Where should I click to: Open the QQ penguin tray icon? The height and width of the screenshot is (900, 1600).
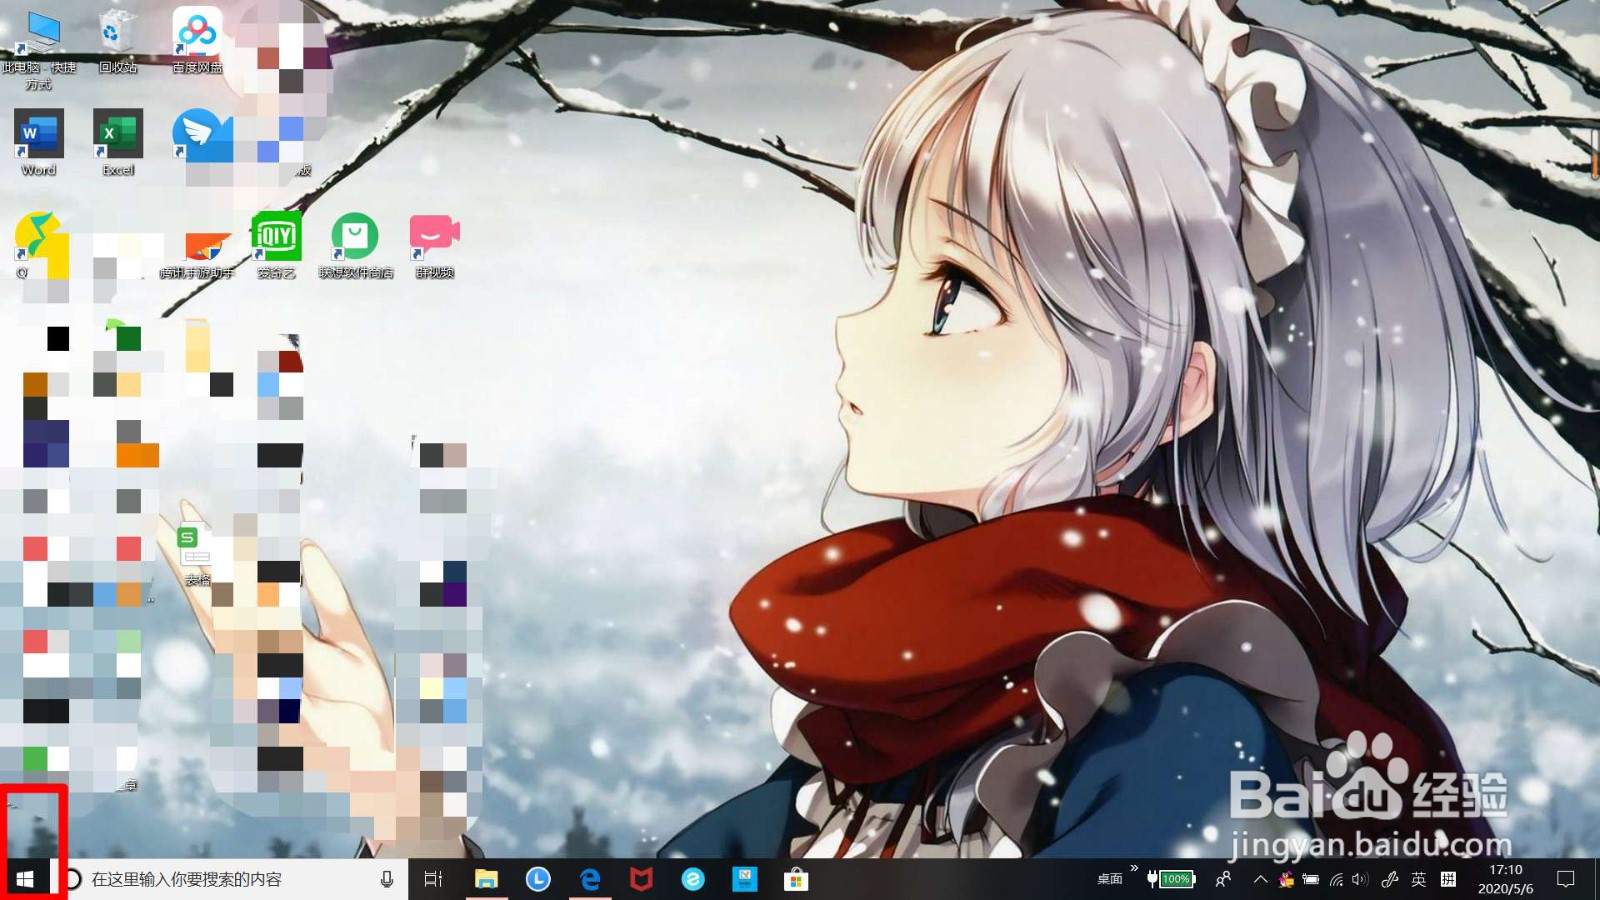click(1286, 879)
